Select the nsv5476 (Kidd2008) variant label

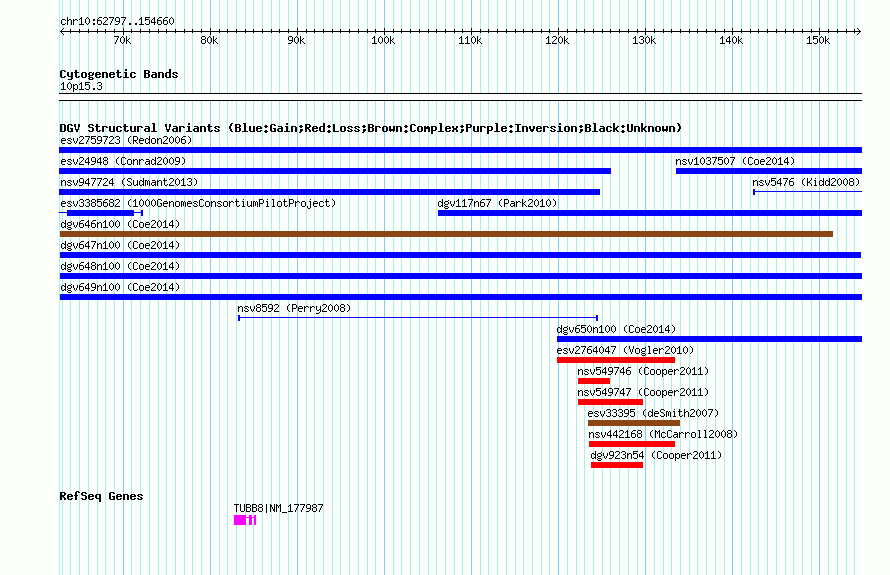tap(806, 182)
